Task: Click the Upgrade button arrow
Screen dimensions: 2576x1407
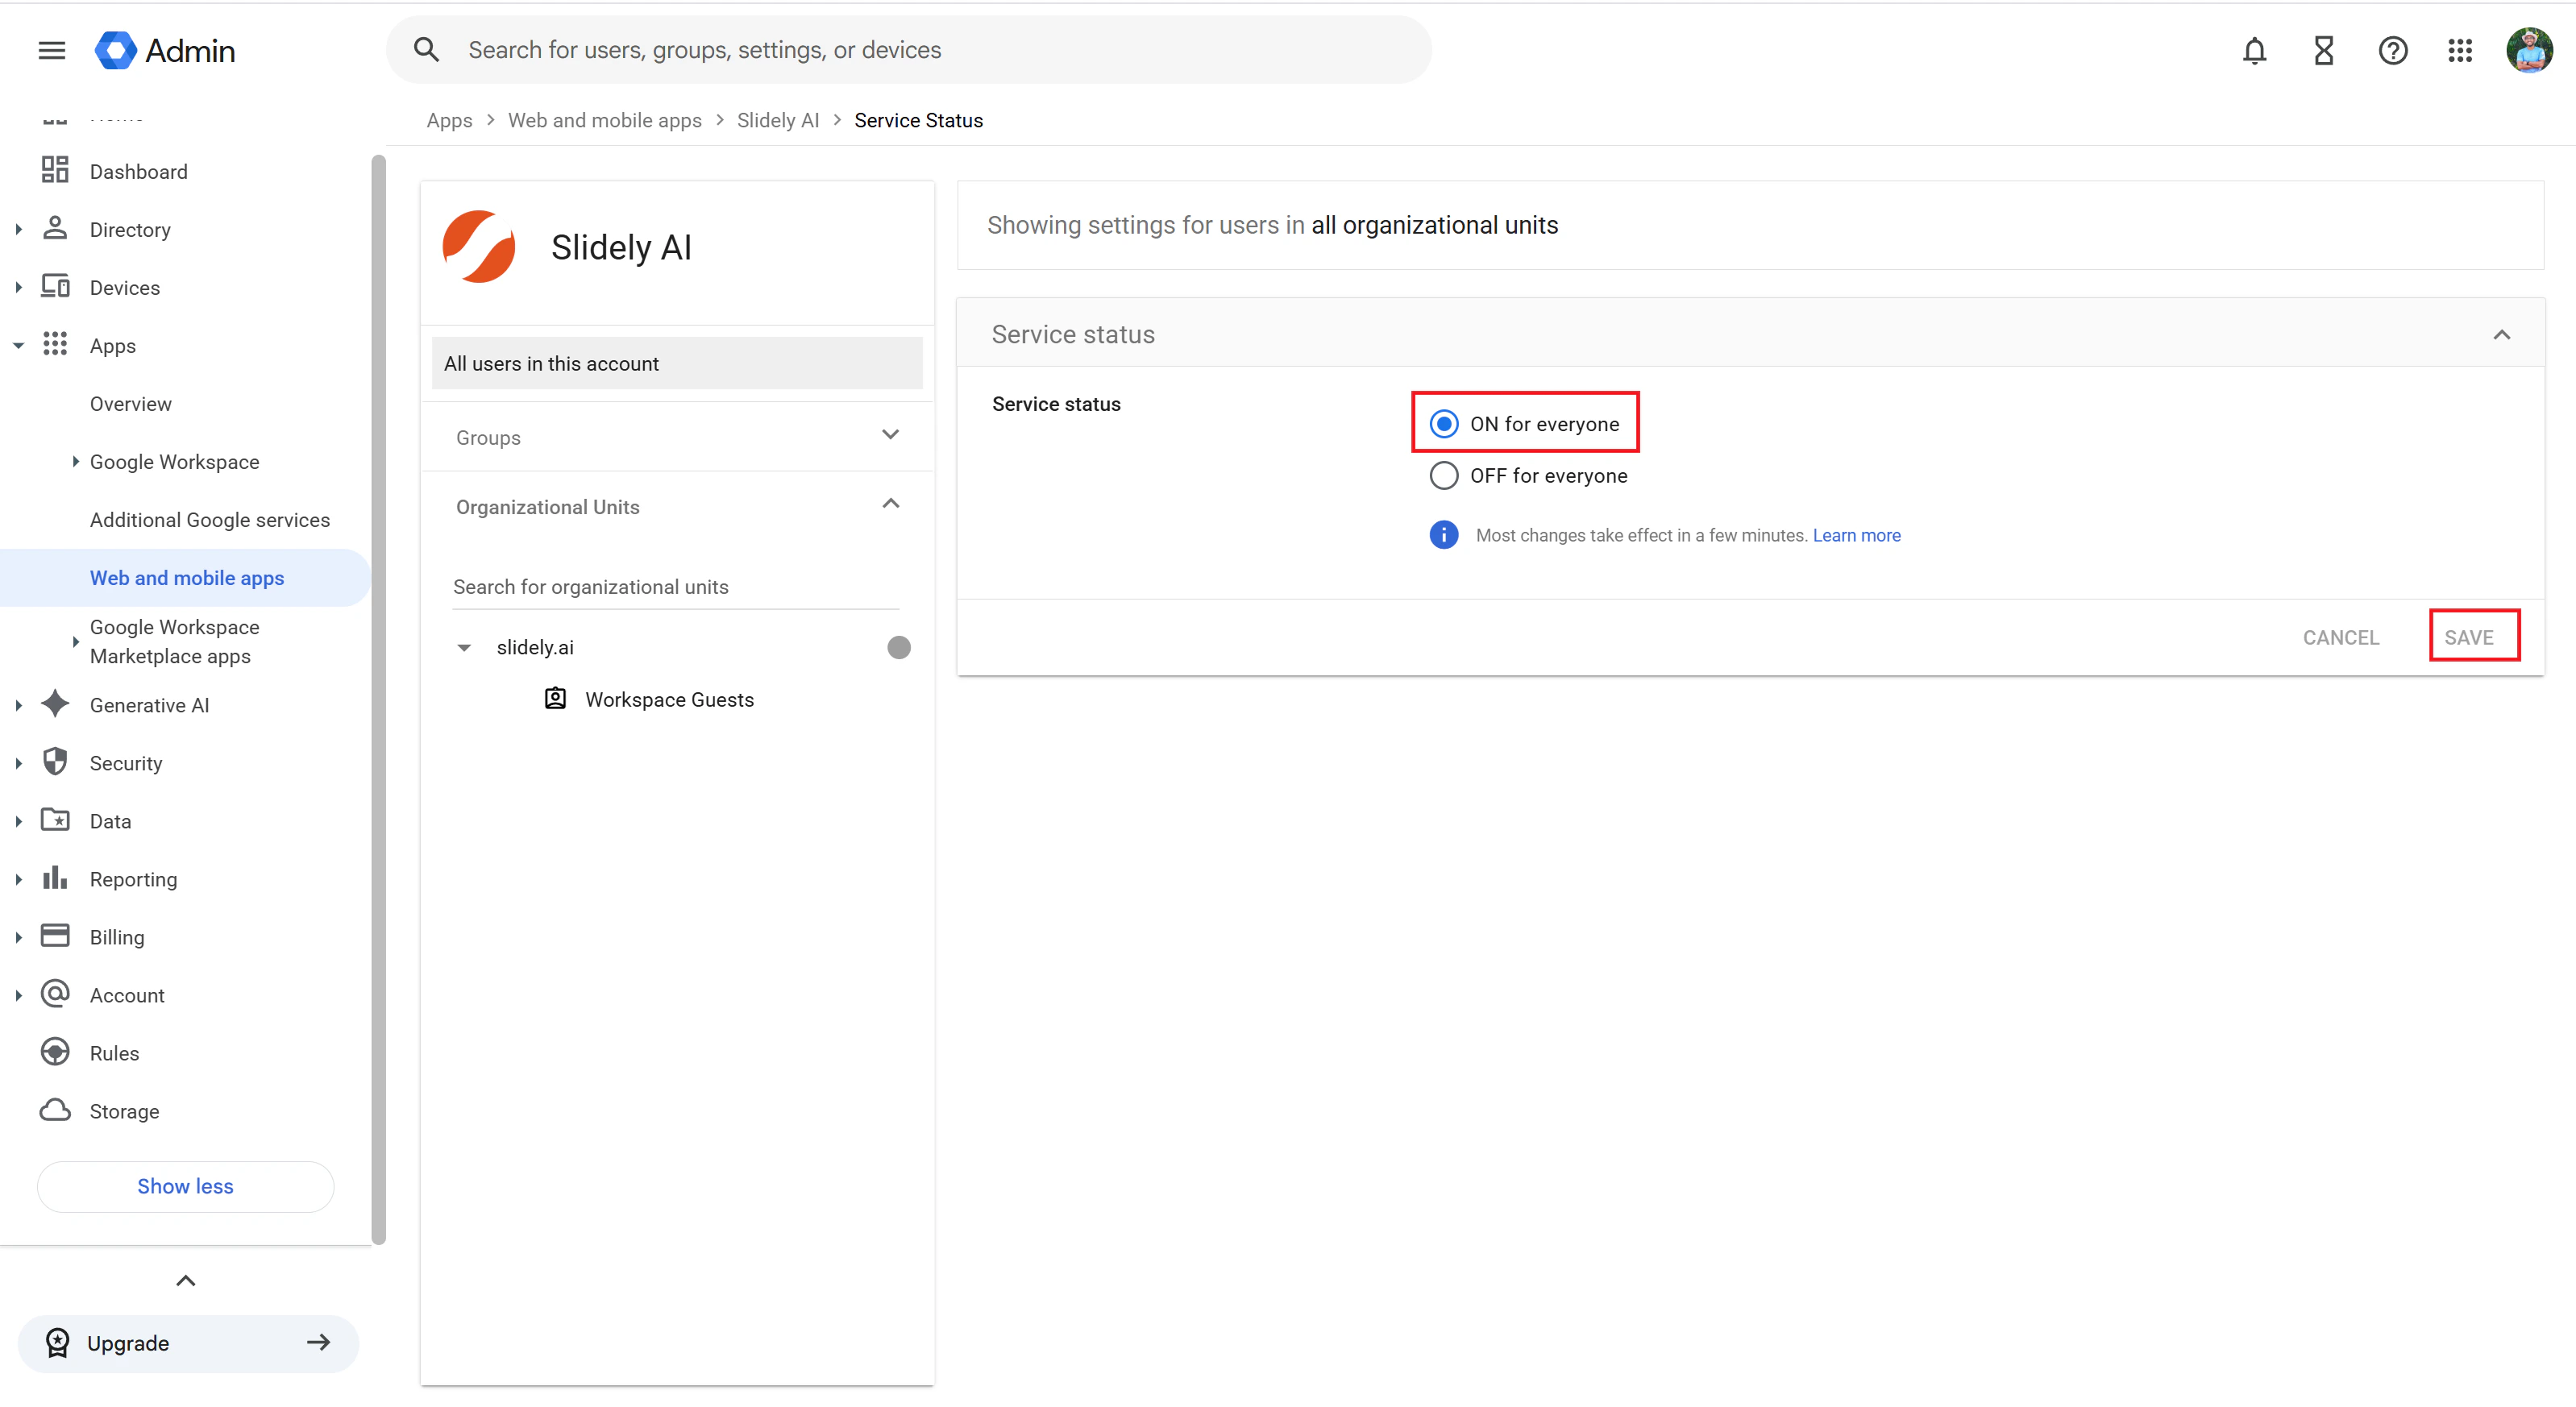Action: pyautogui.click(x=318, y=1342)
